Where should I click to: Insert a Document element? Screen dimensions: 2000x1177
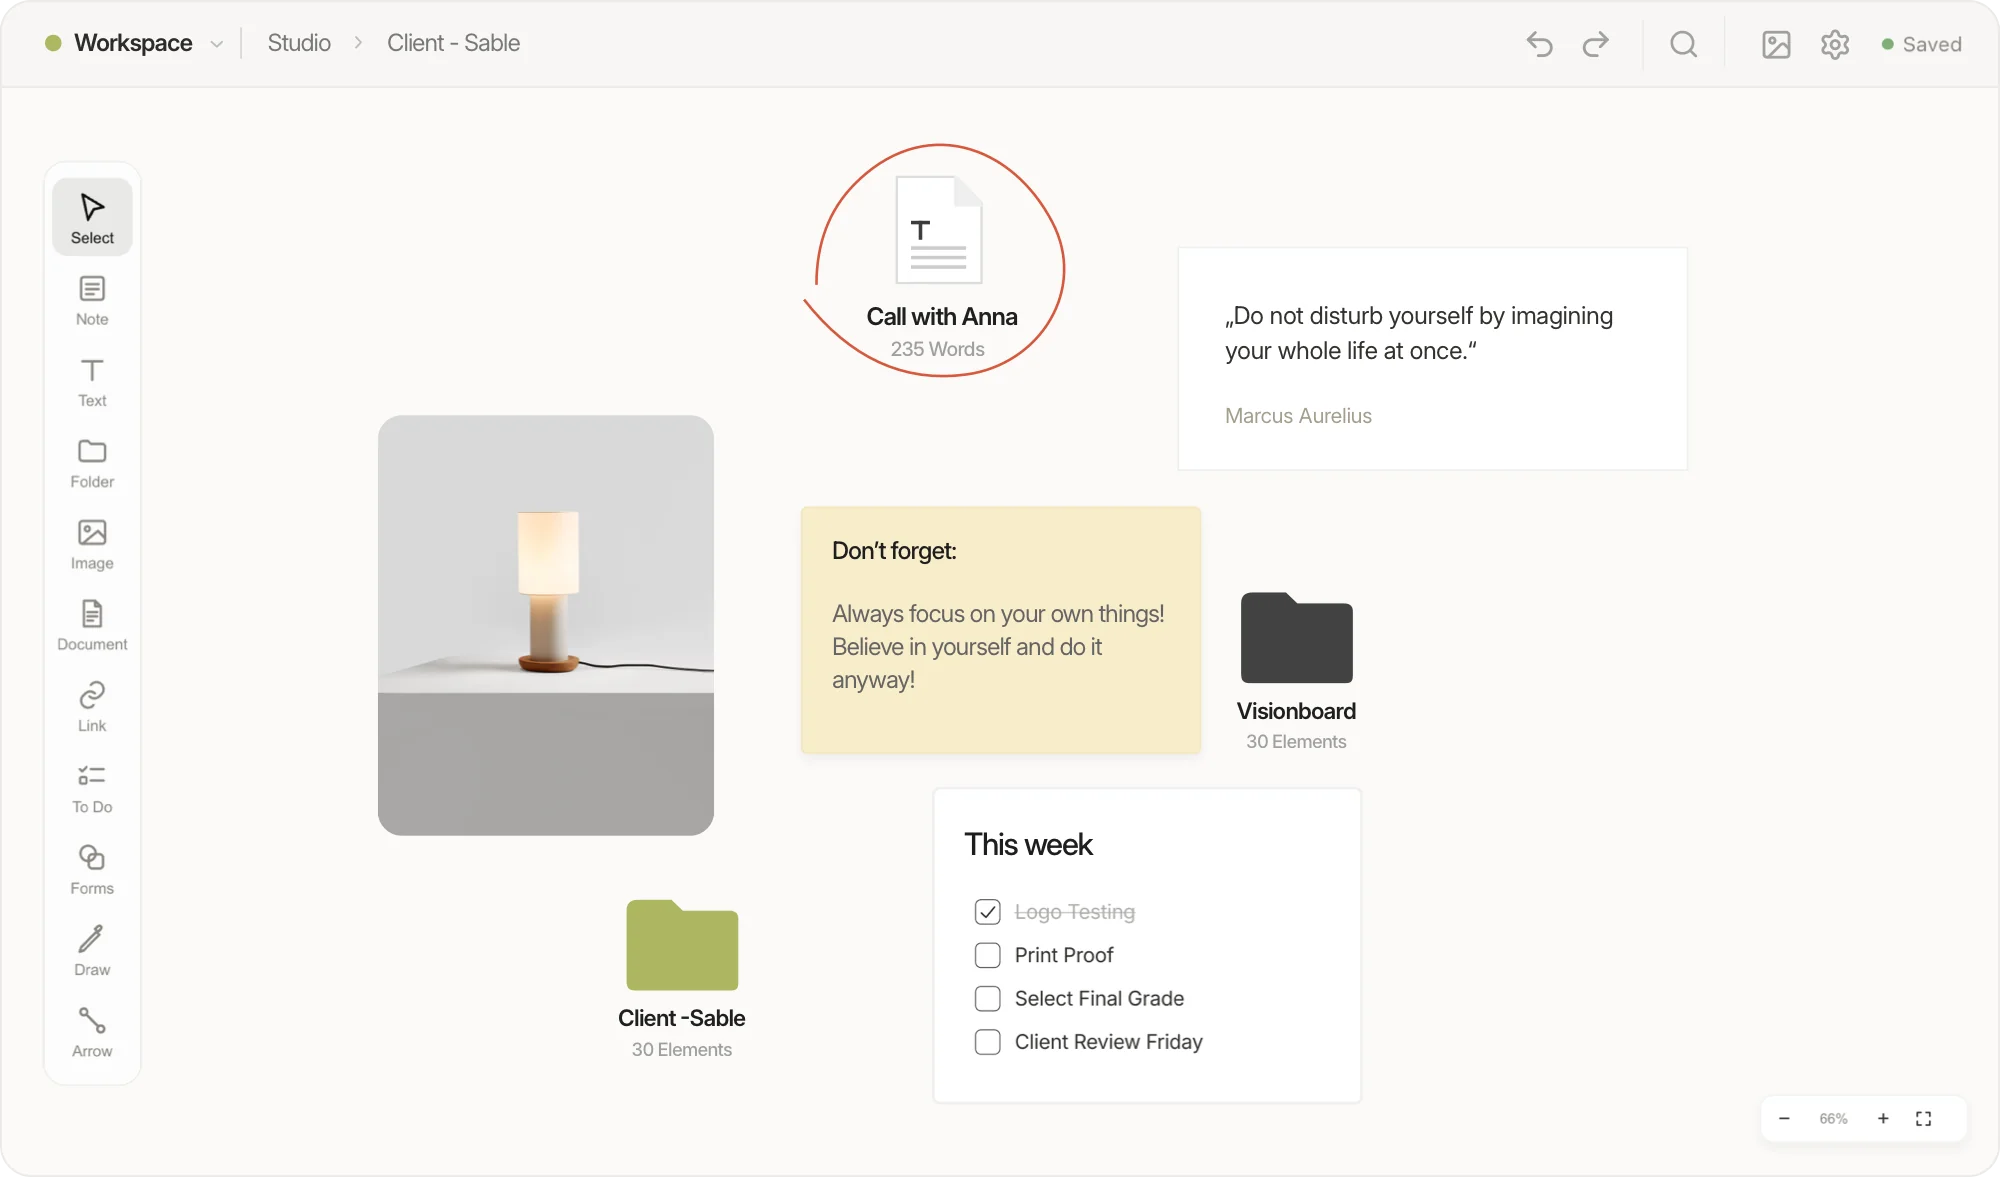click(x=92, y=625)
